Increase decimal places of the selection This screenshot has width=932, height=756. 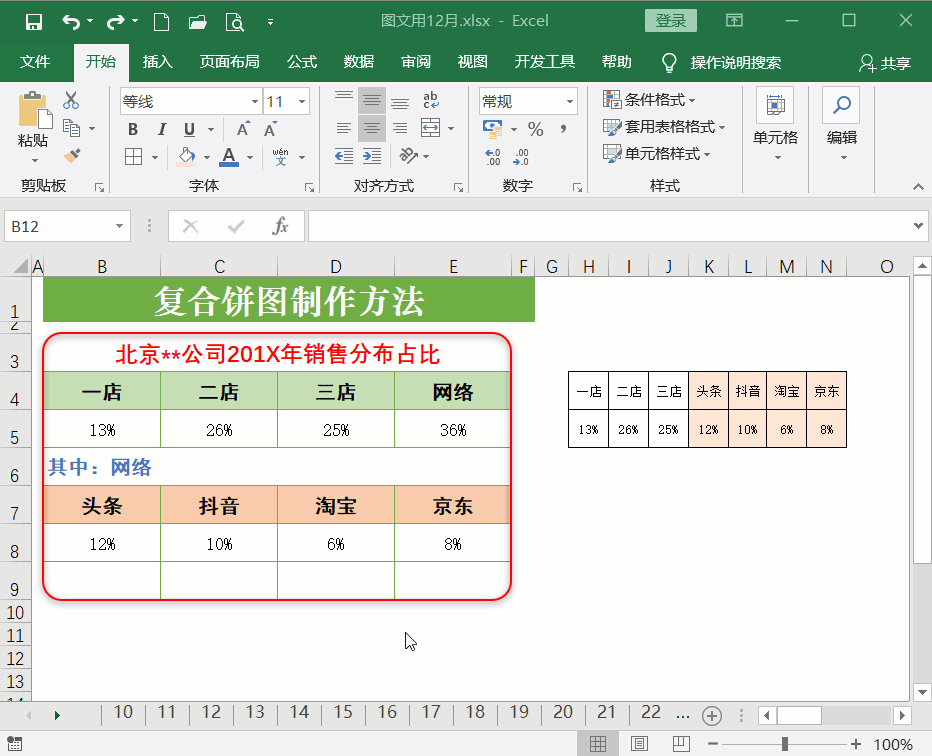click(493, 158)
